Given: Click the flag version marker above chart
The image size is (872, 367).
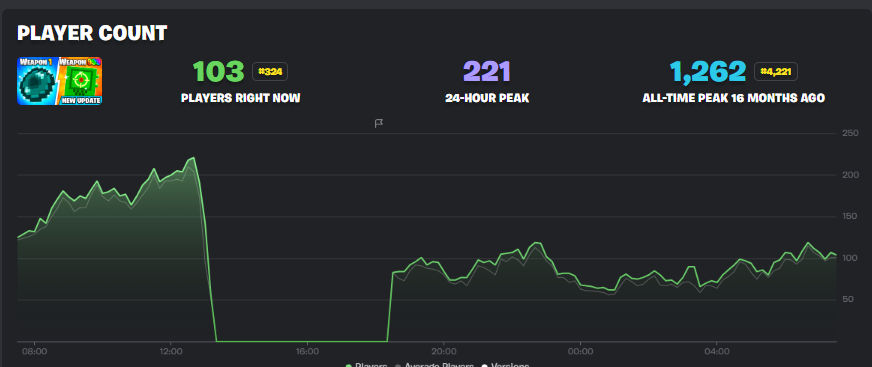Looking at the screenshot, I should pyautogui.click(x=379, y=123).
